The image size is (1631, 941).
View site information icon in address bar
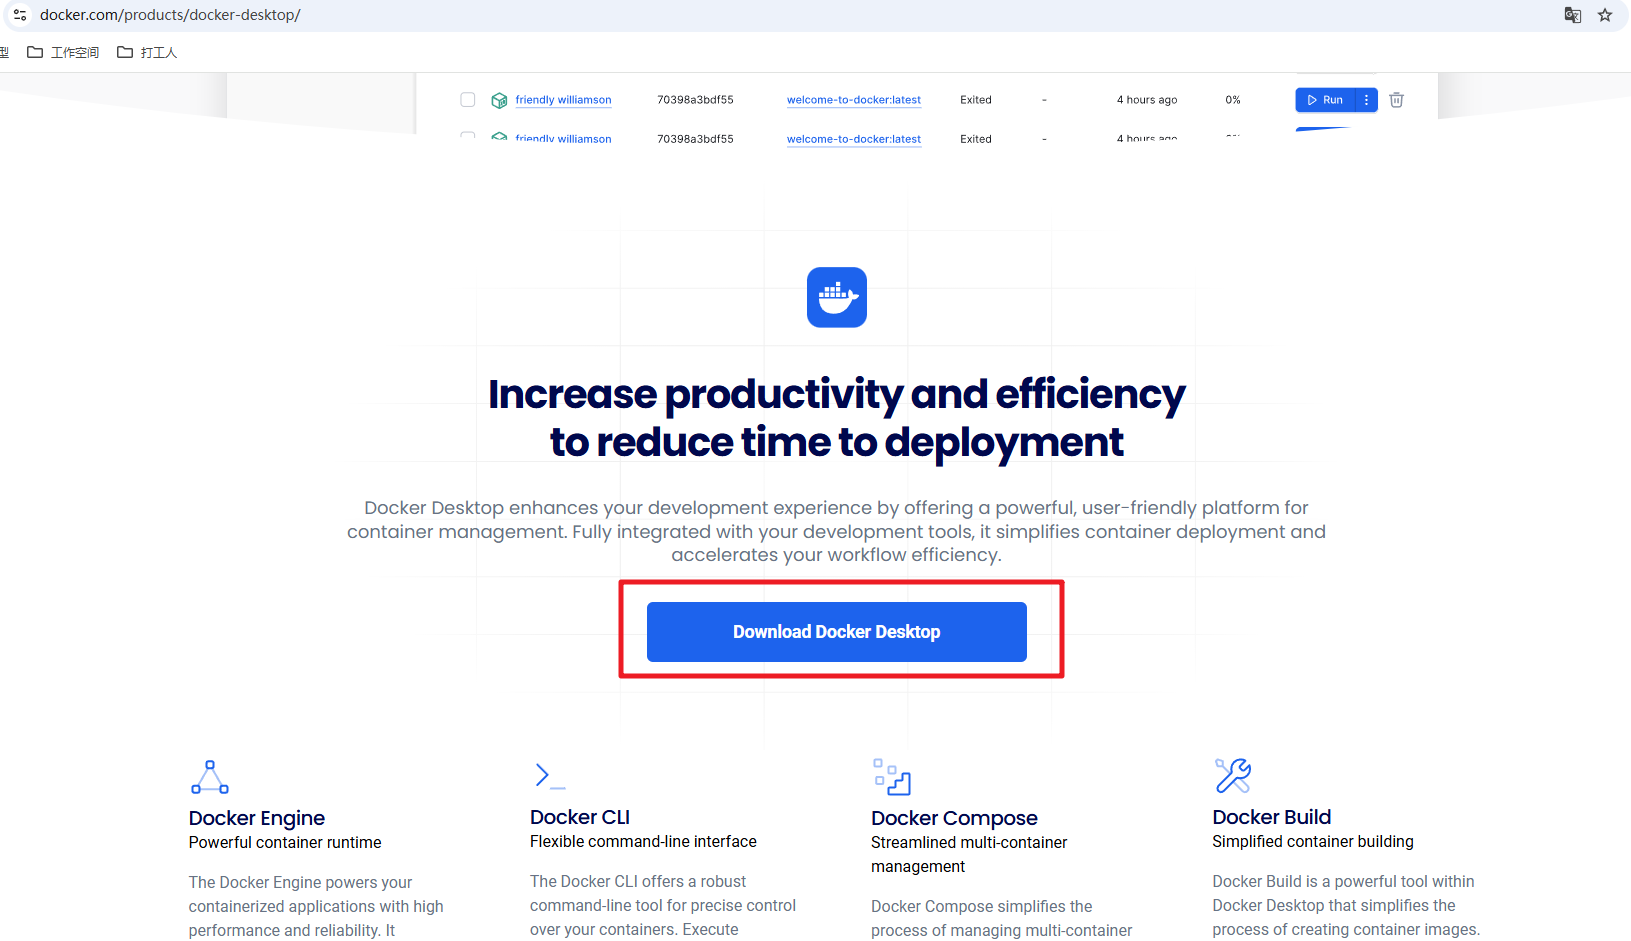click(20, 15)
